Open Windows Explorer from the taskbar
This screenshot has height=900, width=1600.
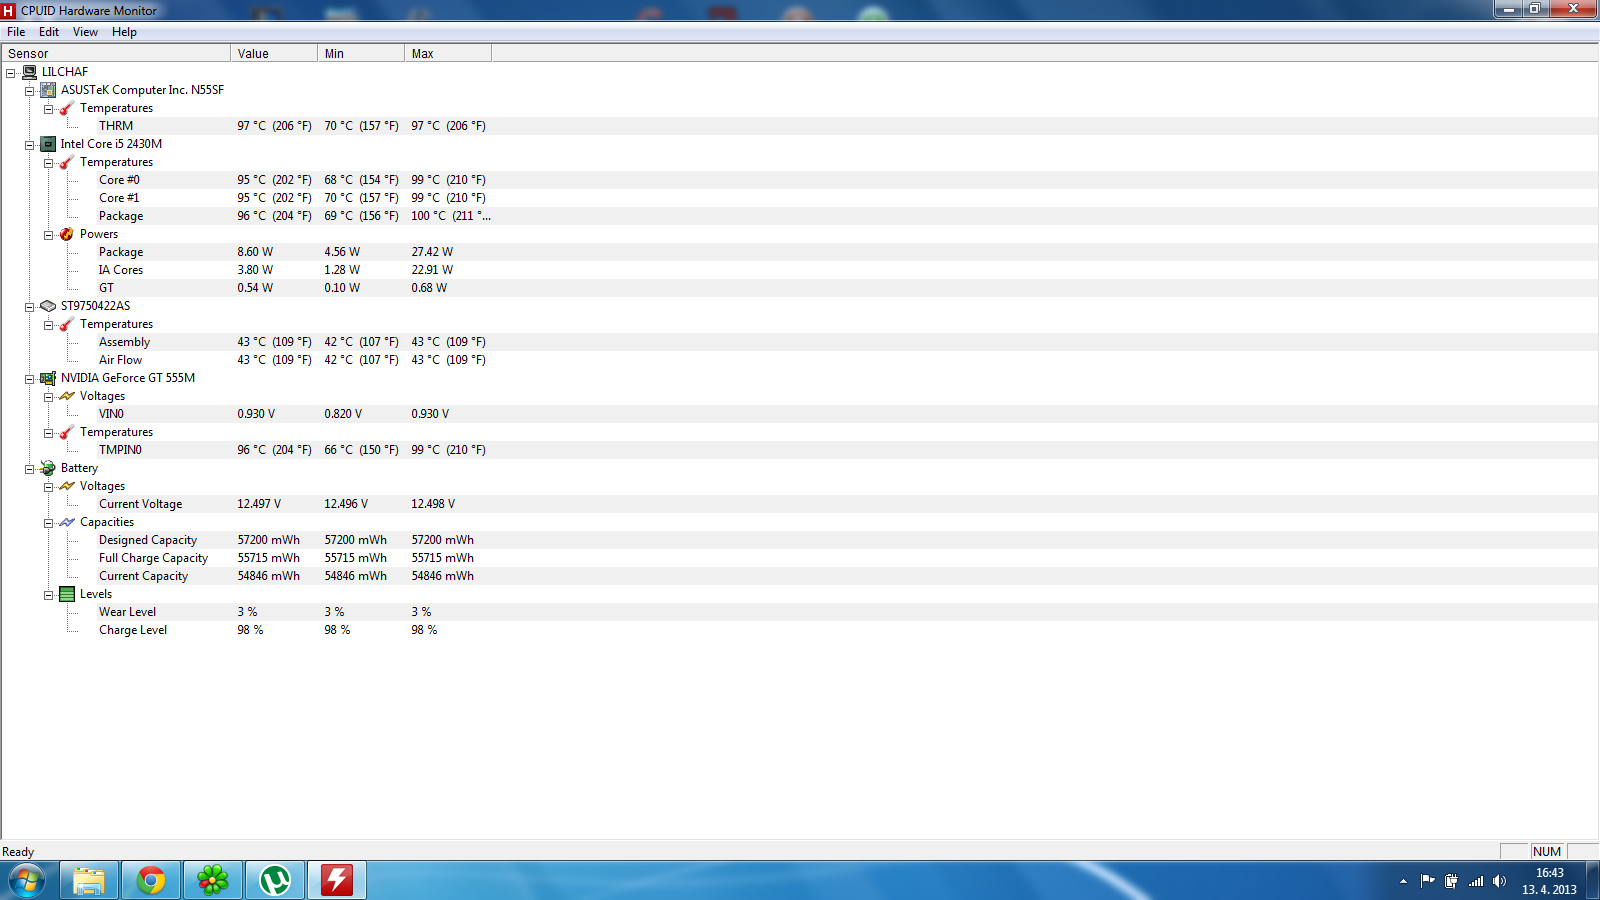[x=89, y=880]
